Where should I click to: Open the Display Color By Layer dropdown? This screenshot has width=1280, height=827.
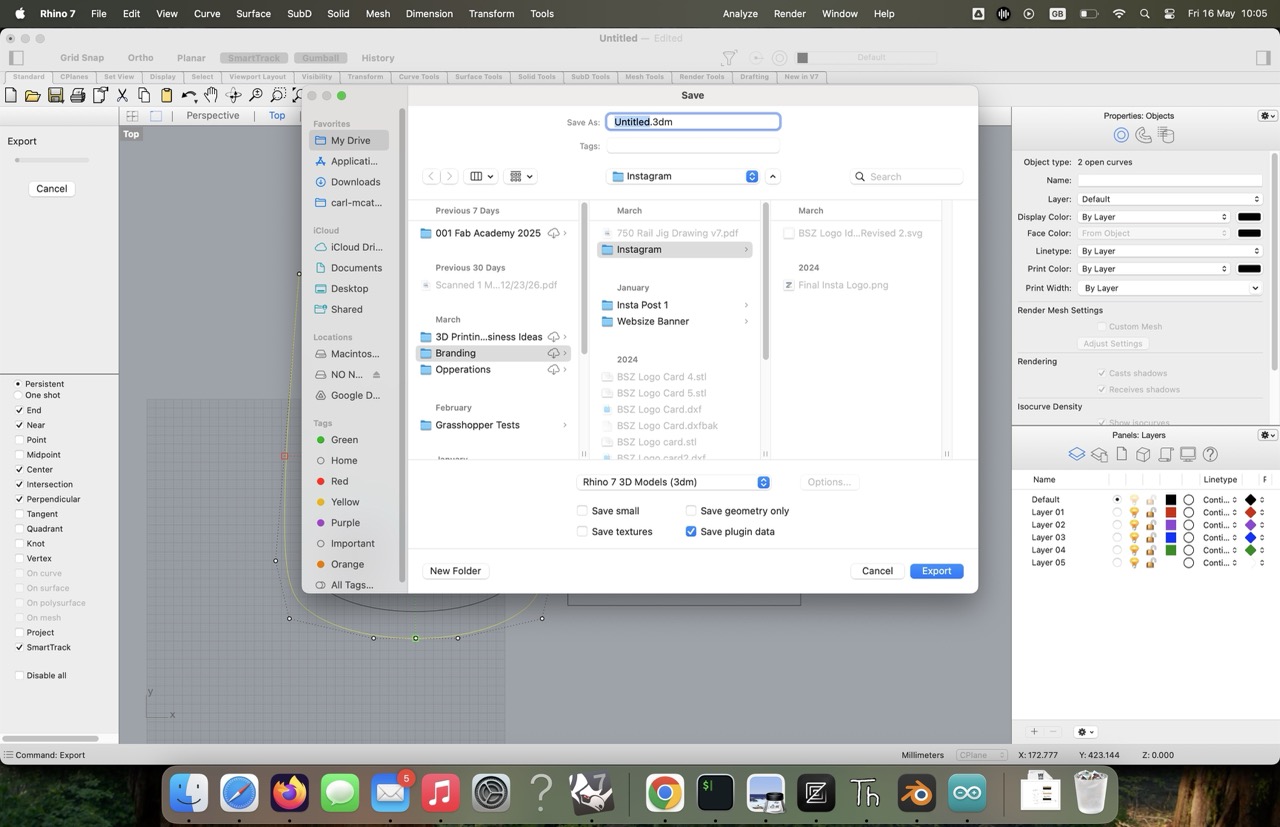1153,217
